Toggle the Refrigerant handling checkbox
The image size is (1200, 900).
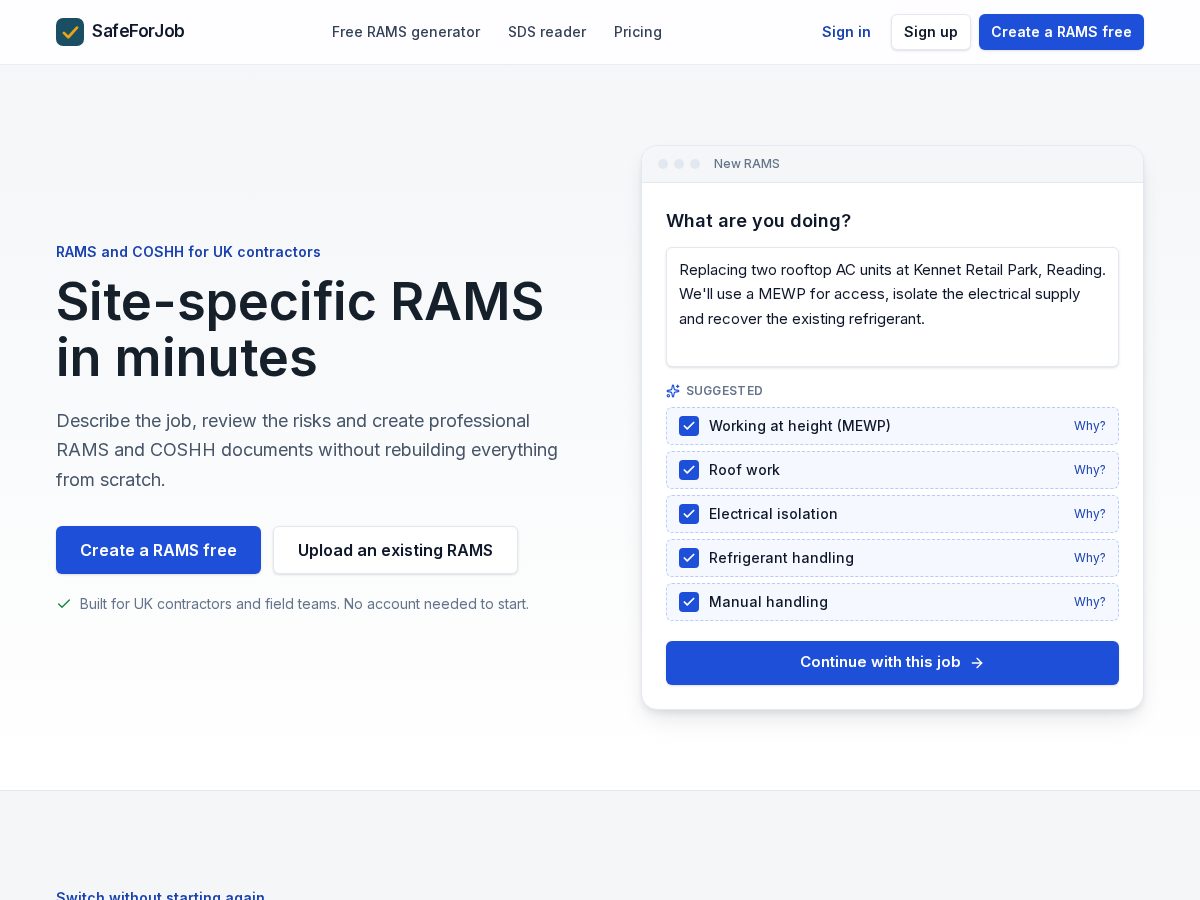click(x=689, y=558)
